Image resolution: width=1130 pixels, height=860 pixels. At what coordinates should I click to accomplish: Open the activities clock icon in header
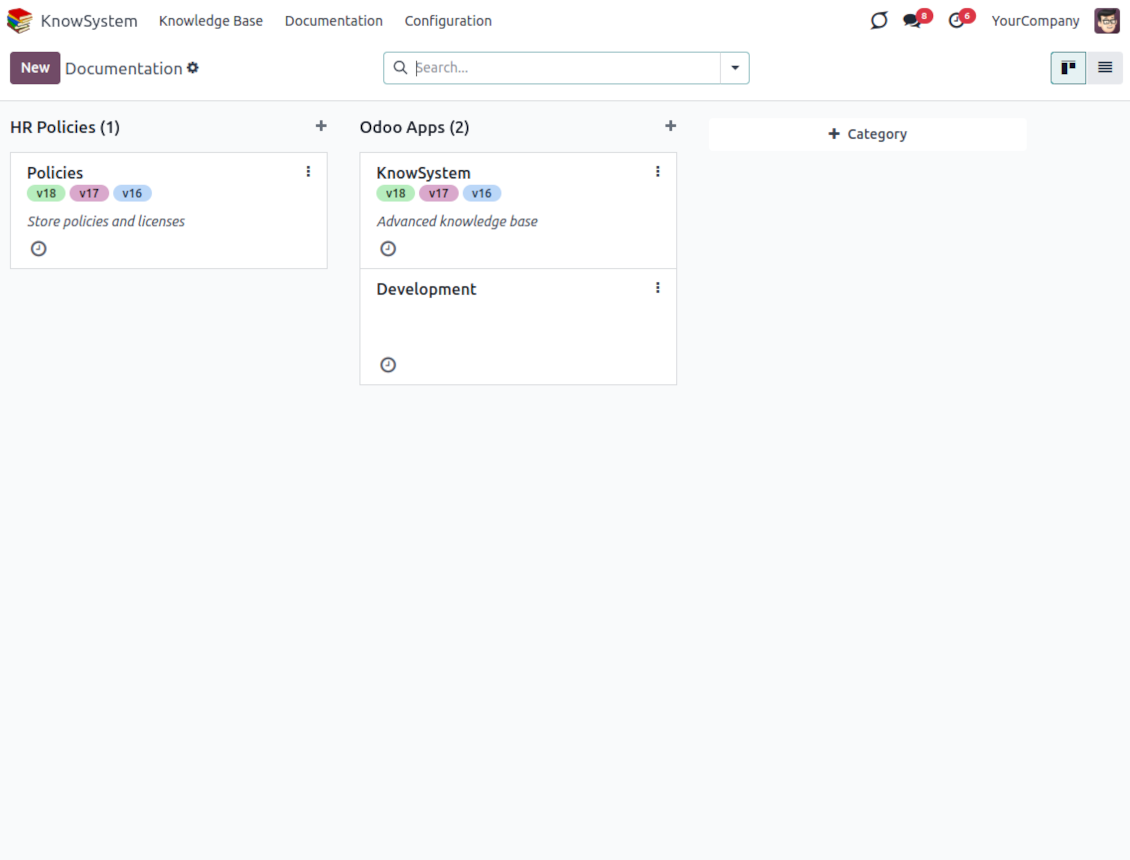pos(957,21)
